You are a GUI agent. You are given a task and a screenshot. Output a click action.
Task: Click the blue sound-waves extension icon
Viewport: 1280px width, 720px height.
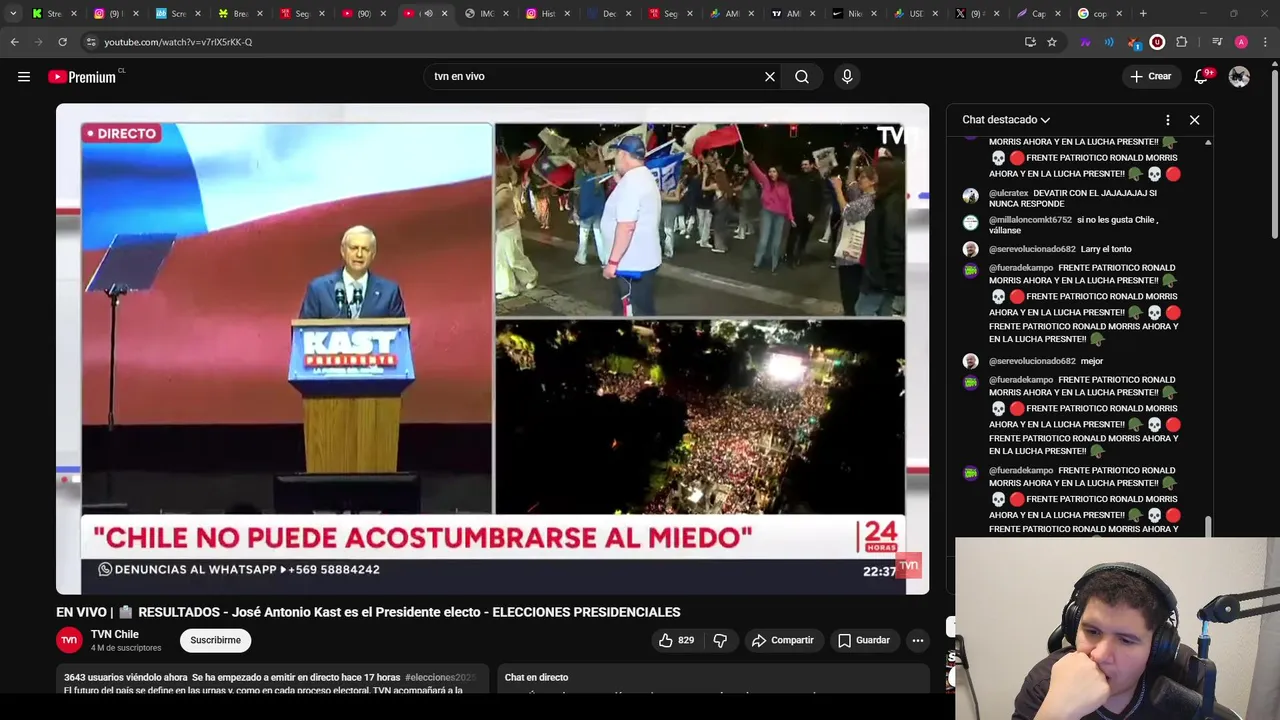tap(1109, 42)
